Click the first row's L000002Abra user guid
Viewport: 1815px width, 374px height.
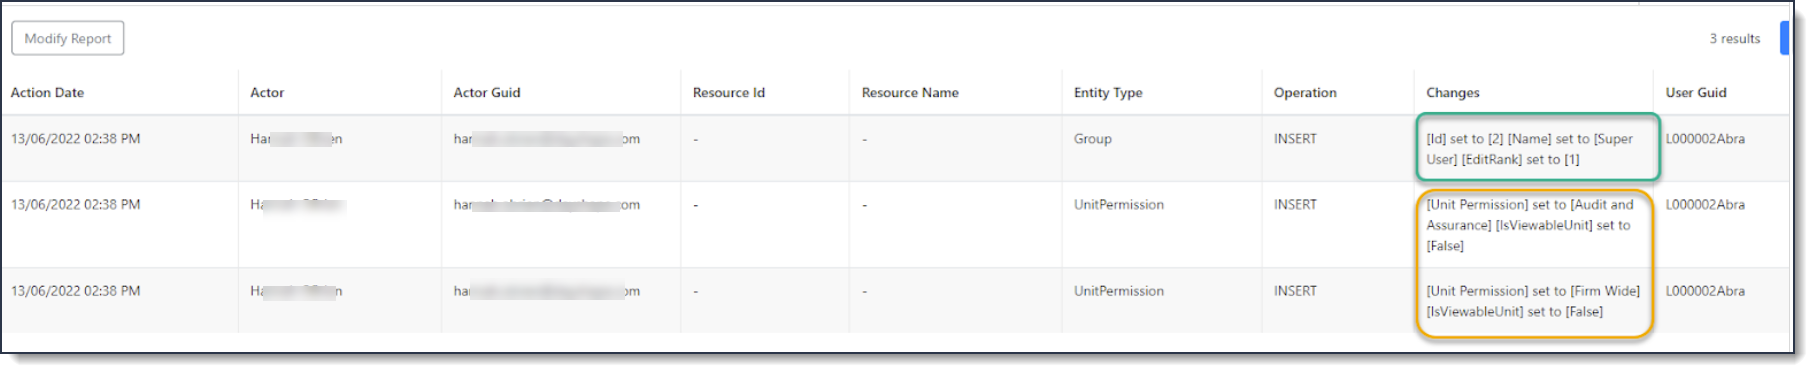click(1705, 139)
